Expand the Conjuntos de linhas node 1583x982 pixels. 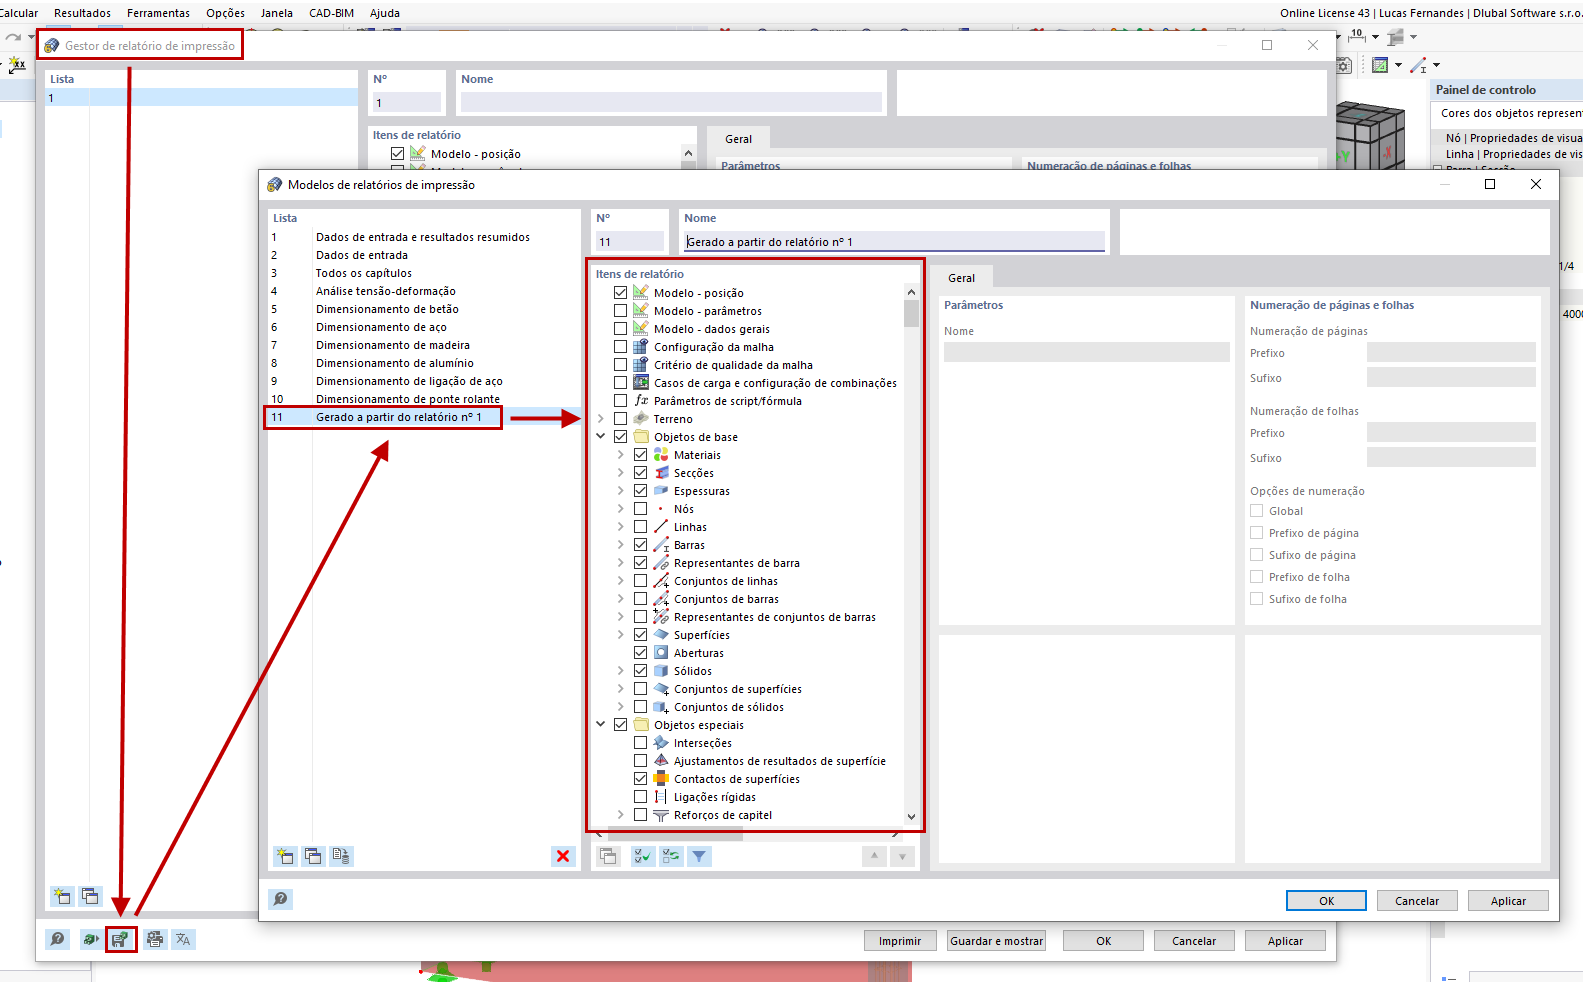621,581
